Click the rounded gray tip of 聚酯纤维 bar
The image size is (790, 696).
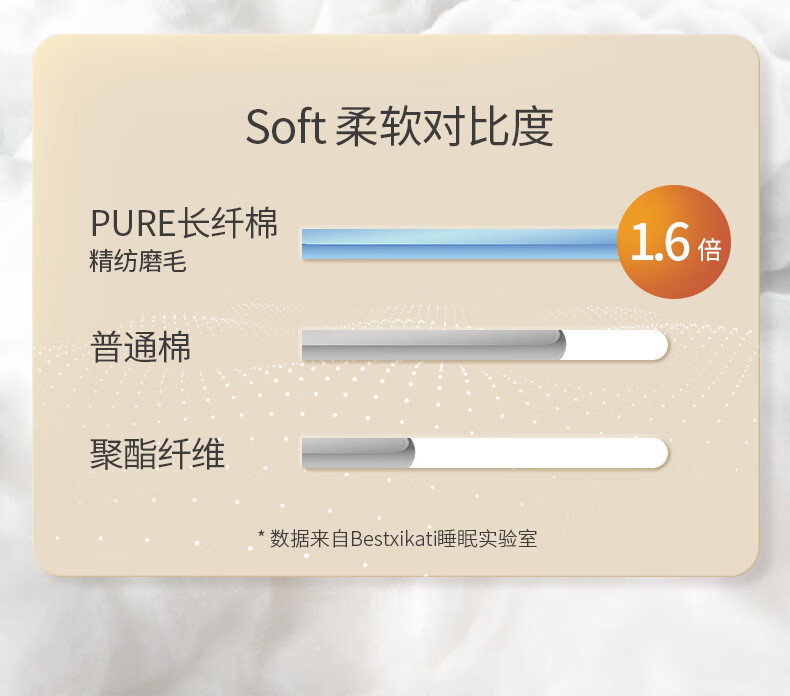pyautogui.click(x=409, y=453)
